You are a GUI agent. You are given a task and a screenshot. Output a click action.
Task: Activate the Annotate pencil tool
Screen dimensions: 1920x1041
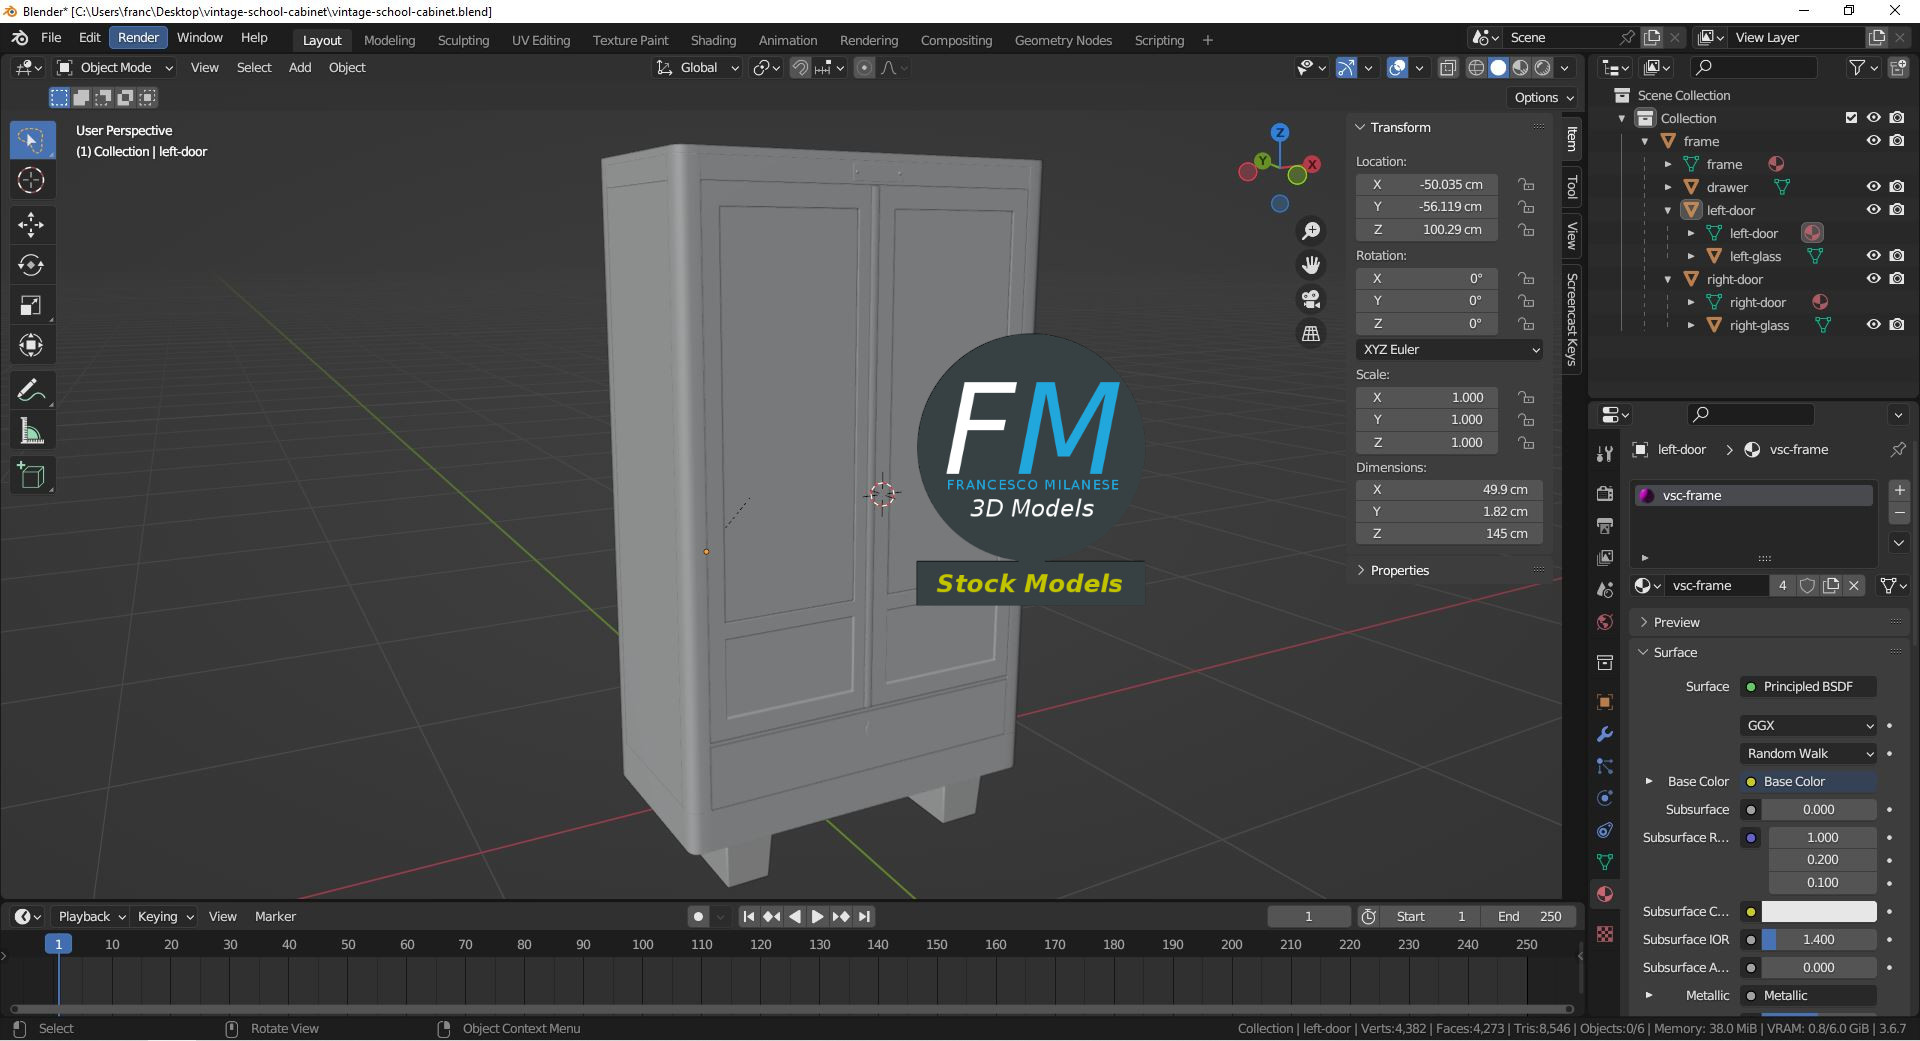click(31, 390)
